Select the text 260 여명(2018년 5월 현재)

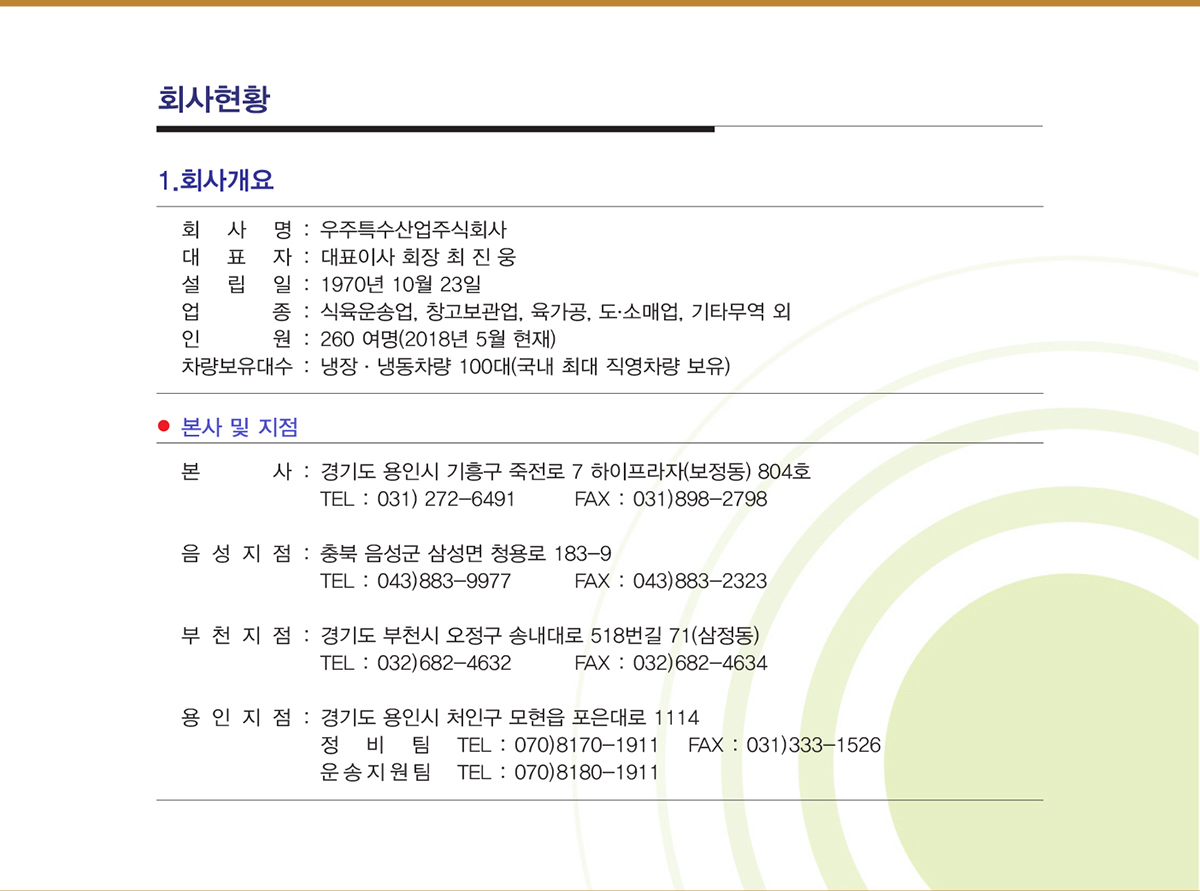click(x=437, y=341)
